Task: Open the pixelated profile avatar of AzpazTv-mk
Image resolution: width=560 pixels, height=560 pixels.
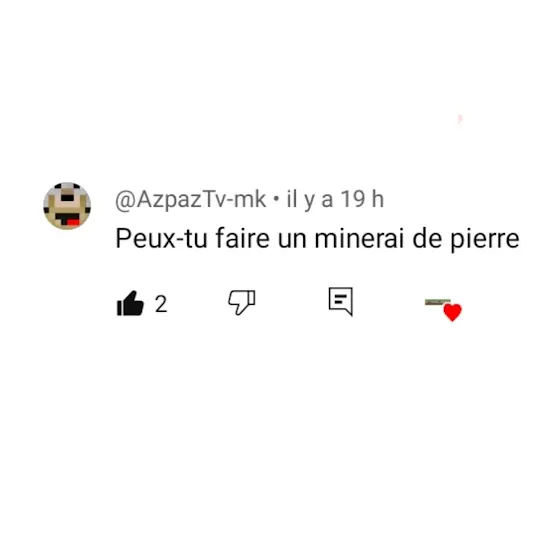Action: pos(67,206)
